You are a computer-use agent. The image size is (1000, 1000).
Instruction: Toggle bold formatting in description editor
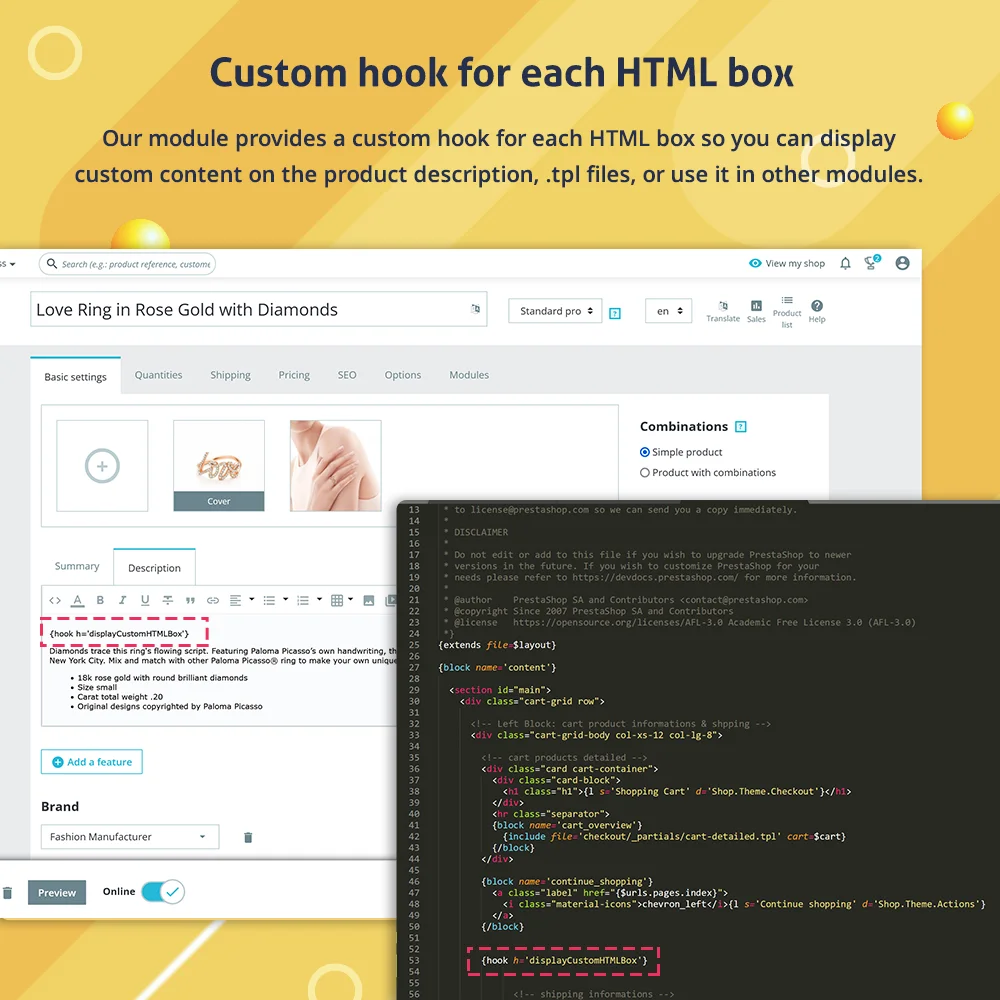coord(100,600)
